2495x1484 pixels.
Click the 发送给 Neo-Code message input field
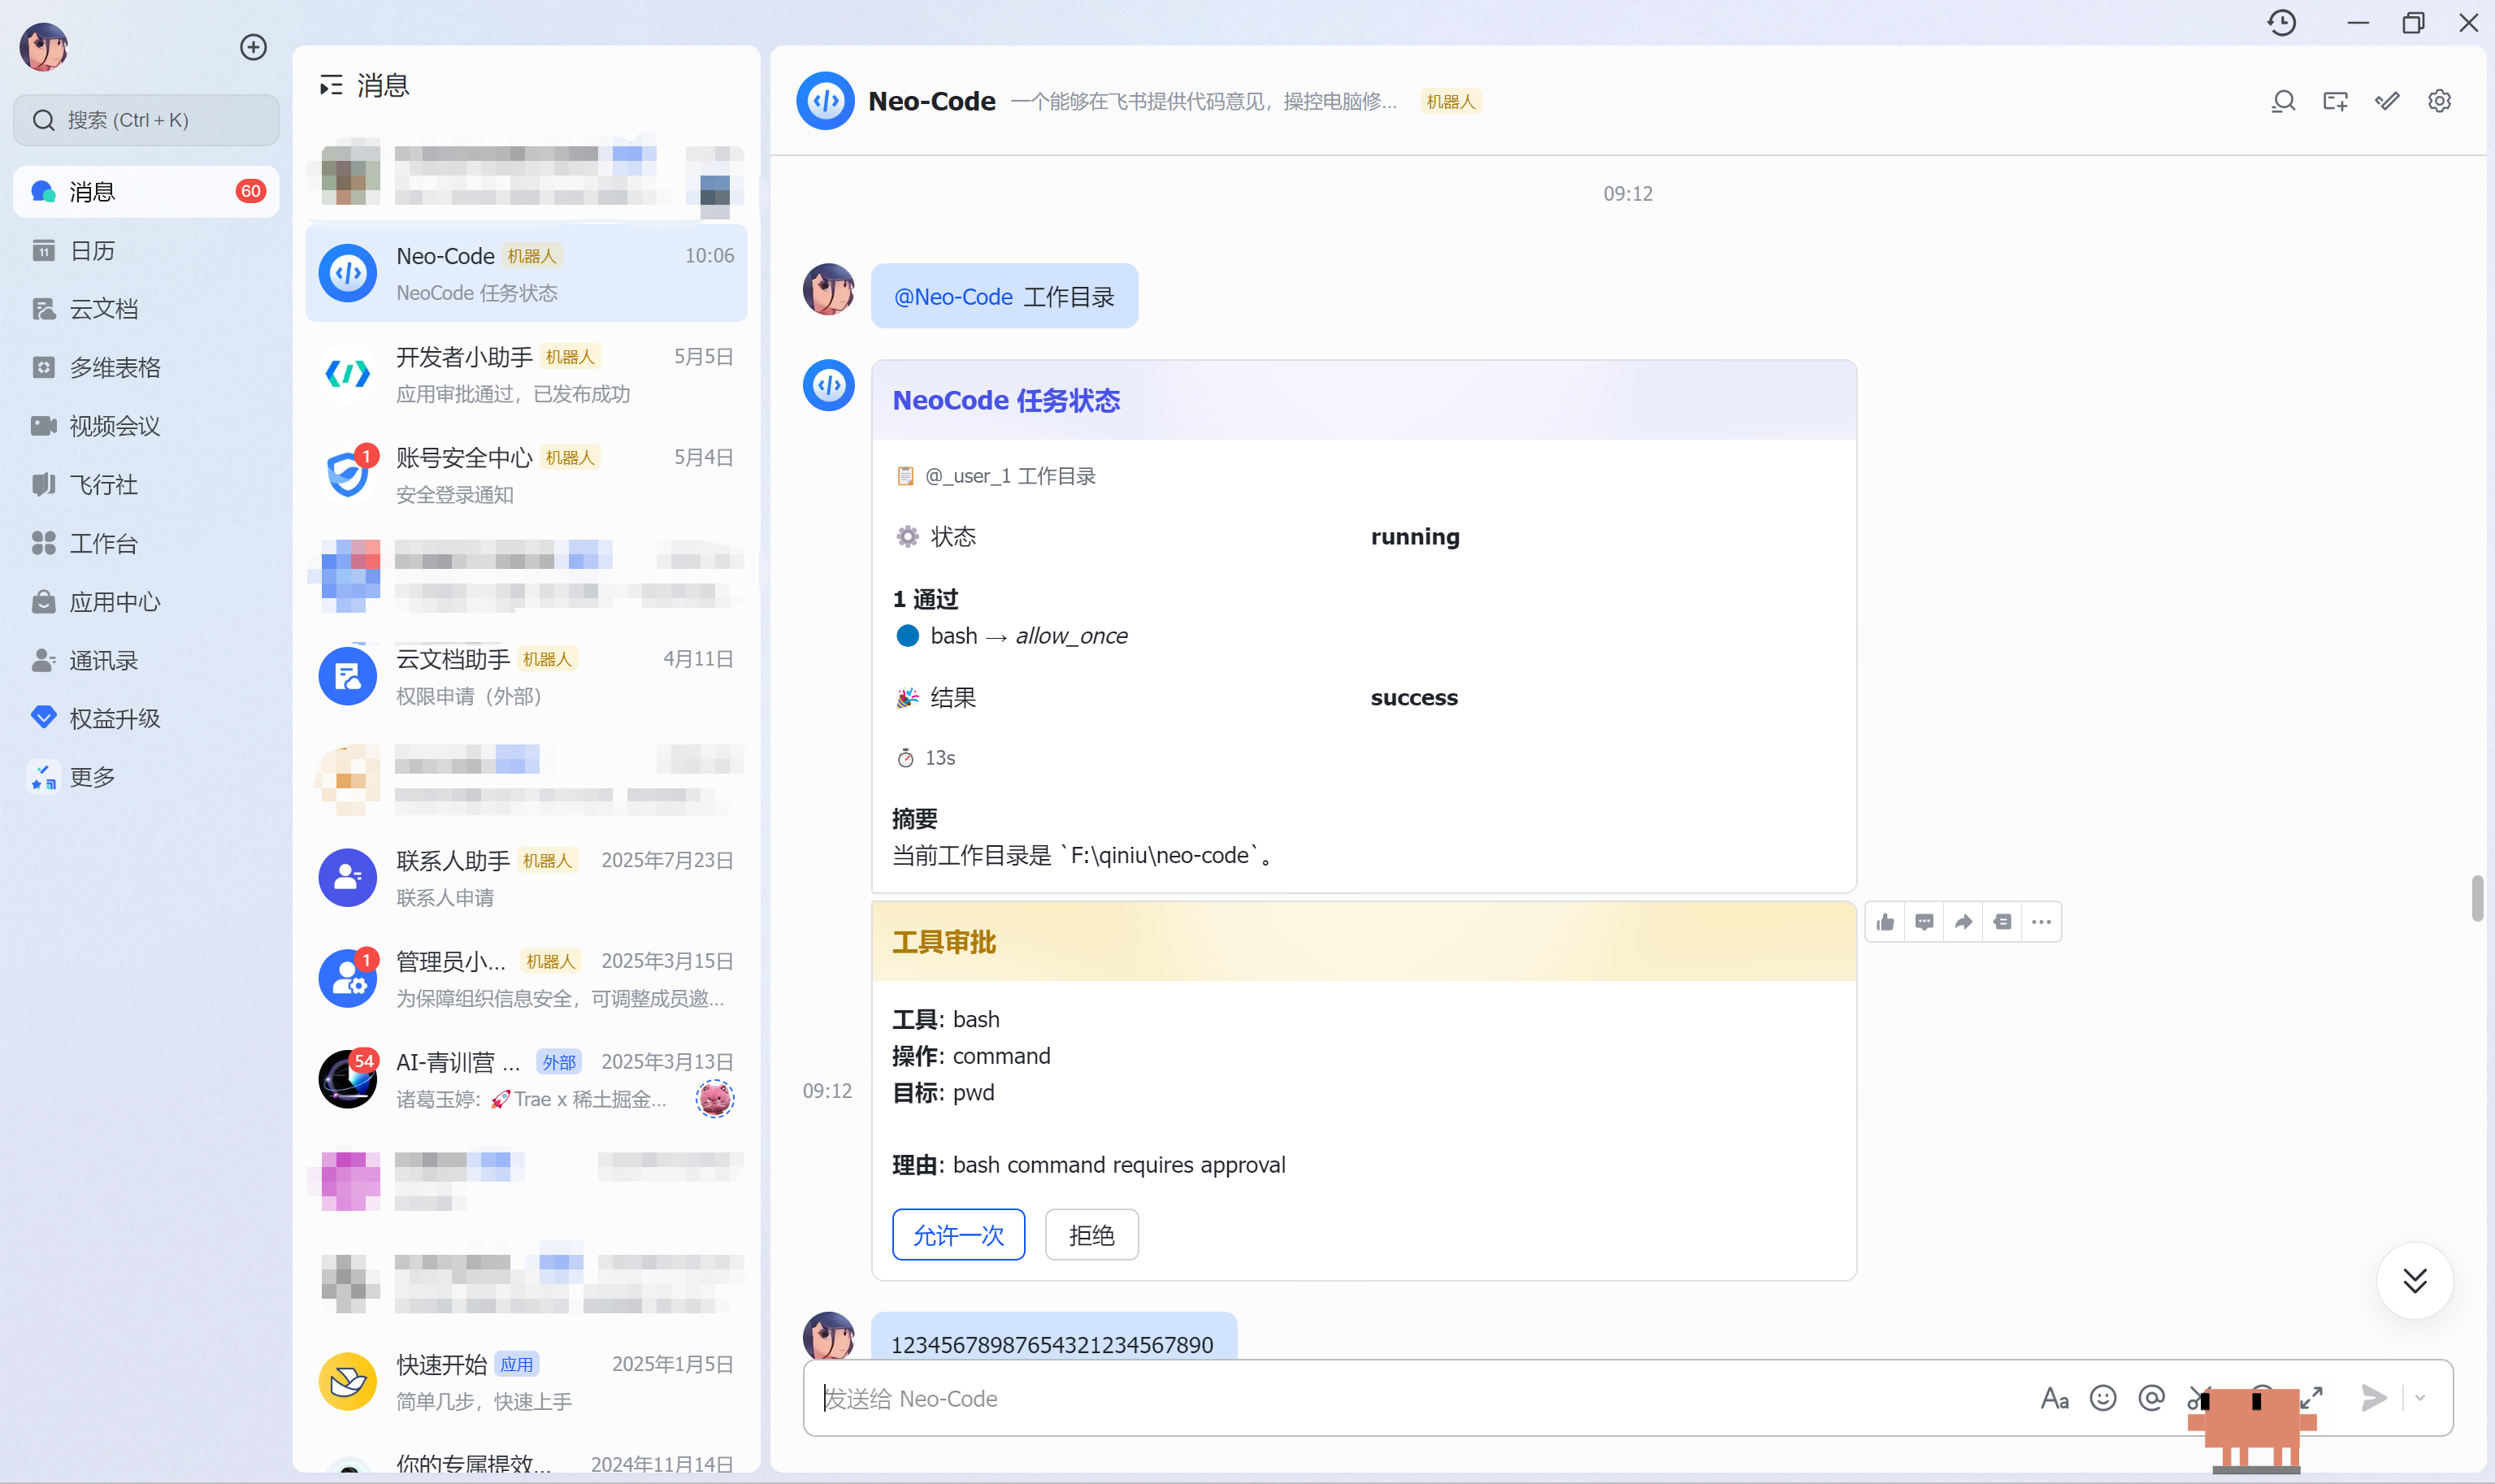point(1420,1398)
